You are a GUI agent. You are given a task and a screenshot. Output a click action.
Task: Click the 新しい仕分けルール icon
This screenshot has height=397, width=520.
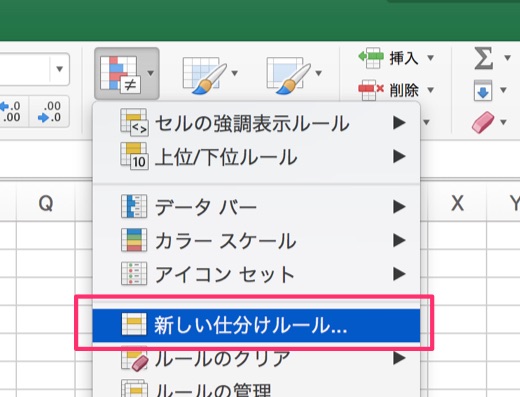coord(134,324)
